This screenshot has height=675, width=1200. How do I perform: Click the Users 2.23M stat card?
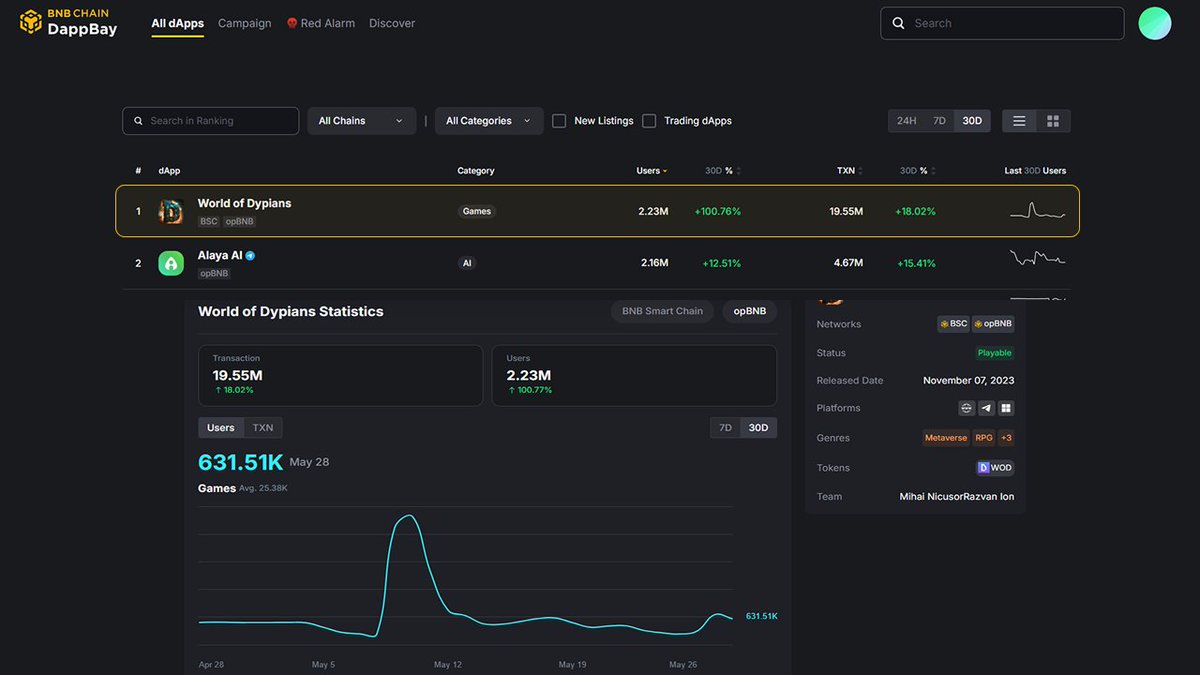point(634,376)
